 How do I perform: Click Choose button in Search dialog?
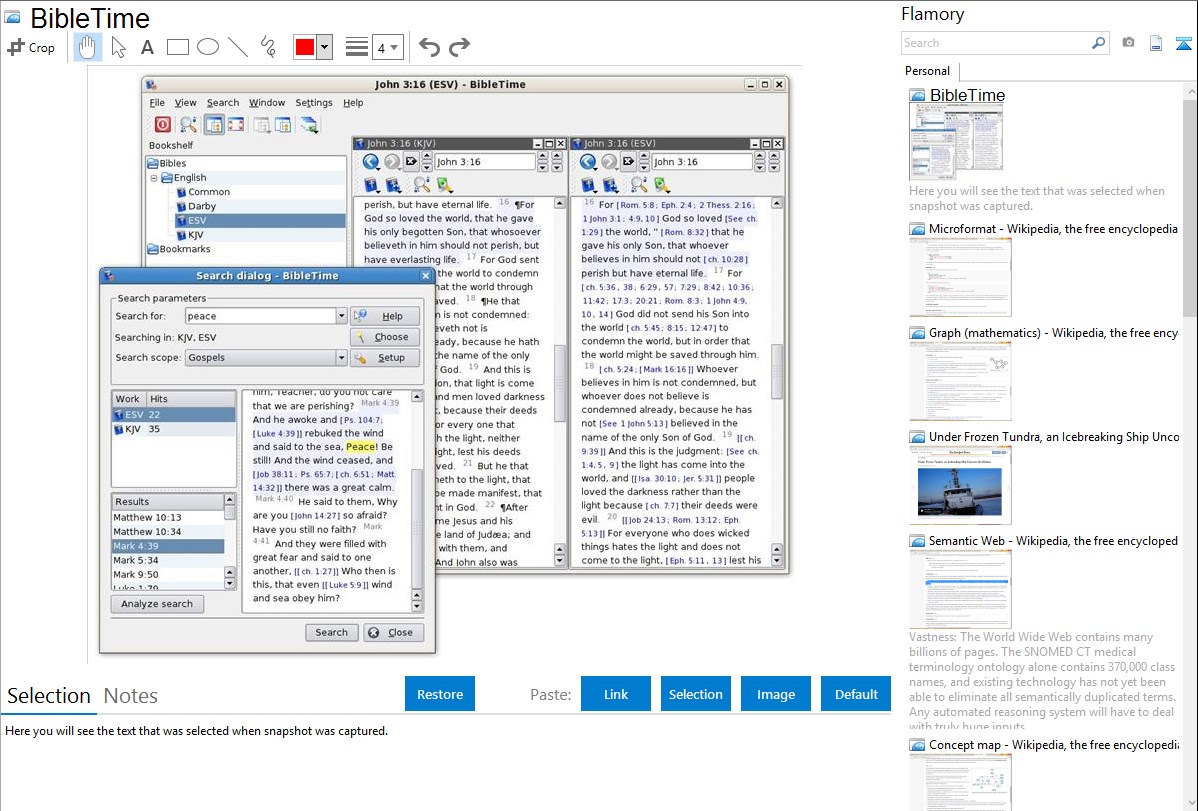point(385,337)
